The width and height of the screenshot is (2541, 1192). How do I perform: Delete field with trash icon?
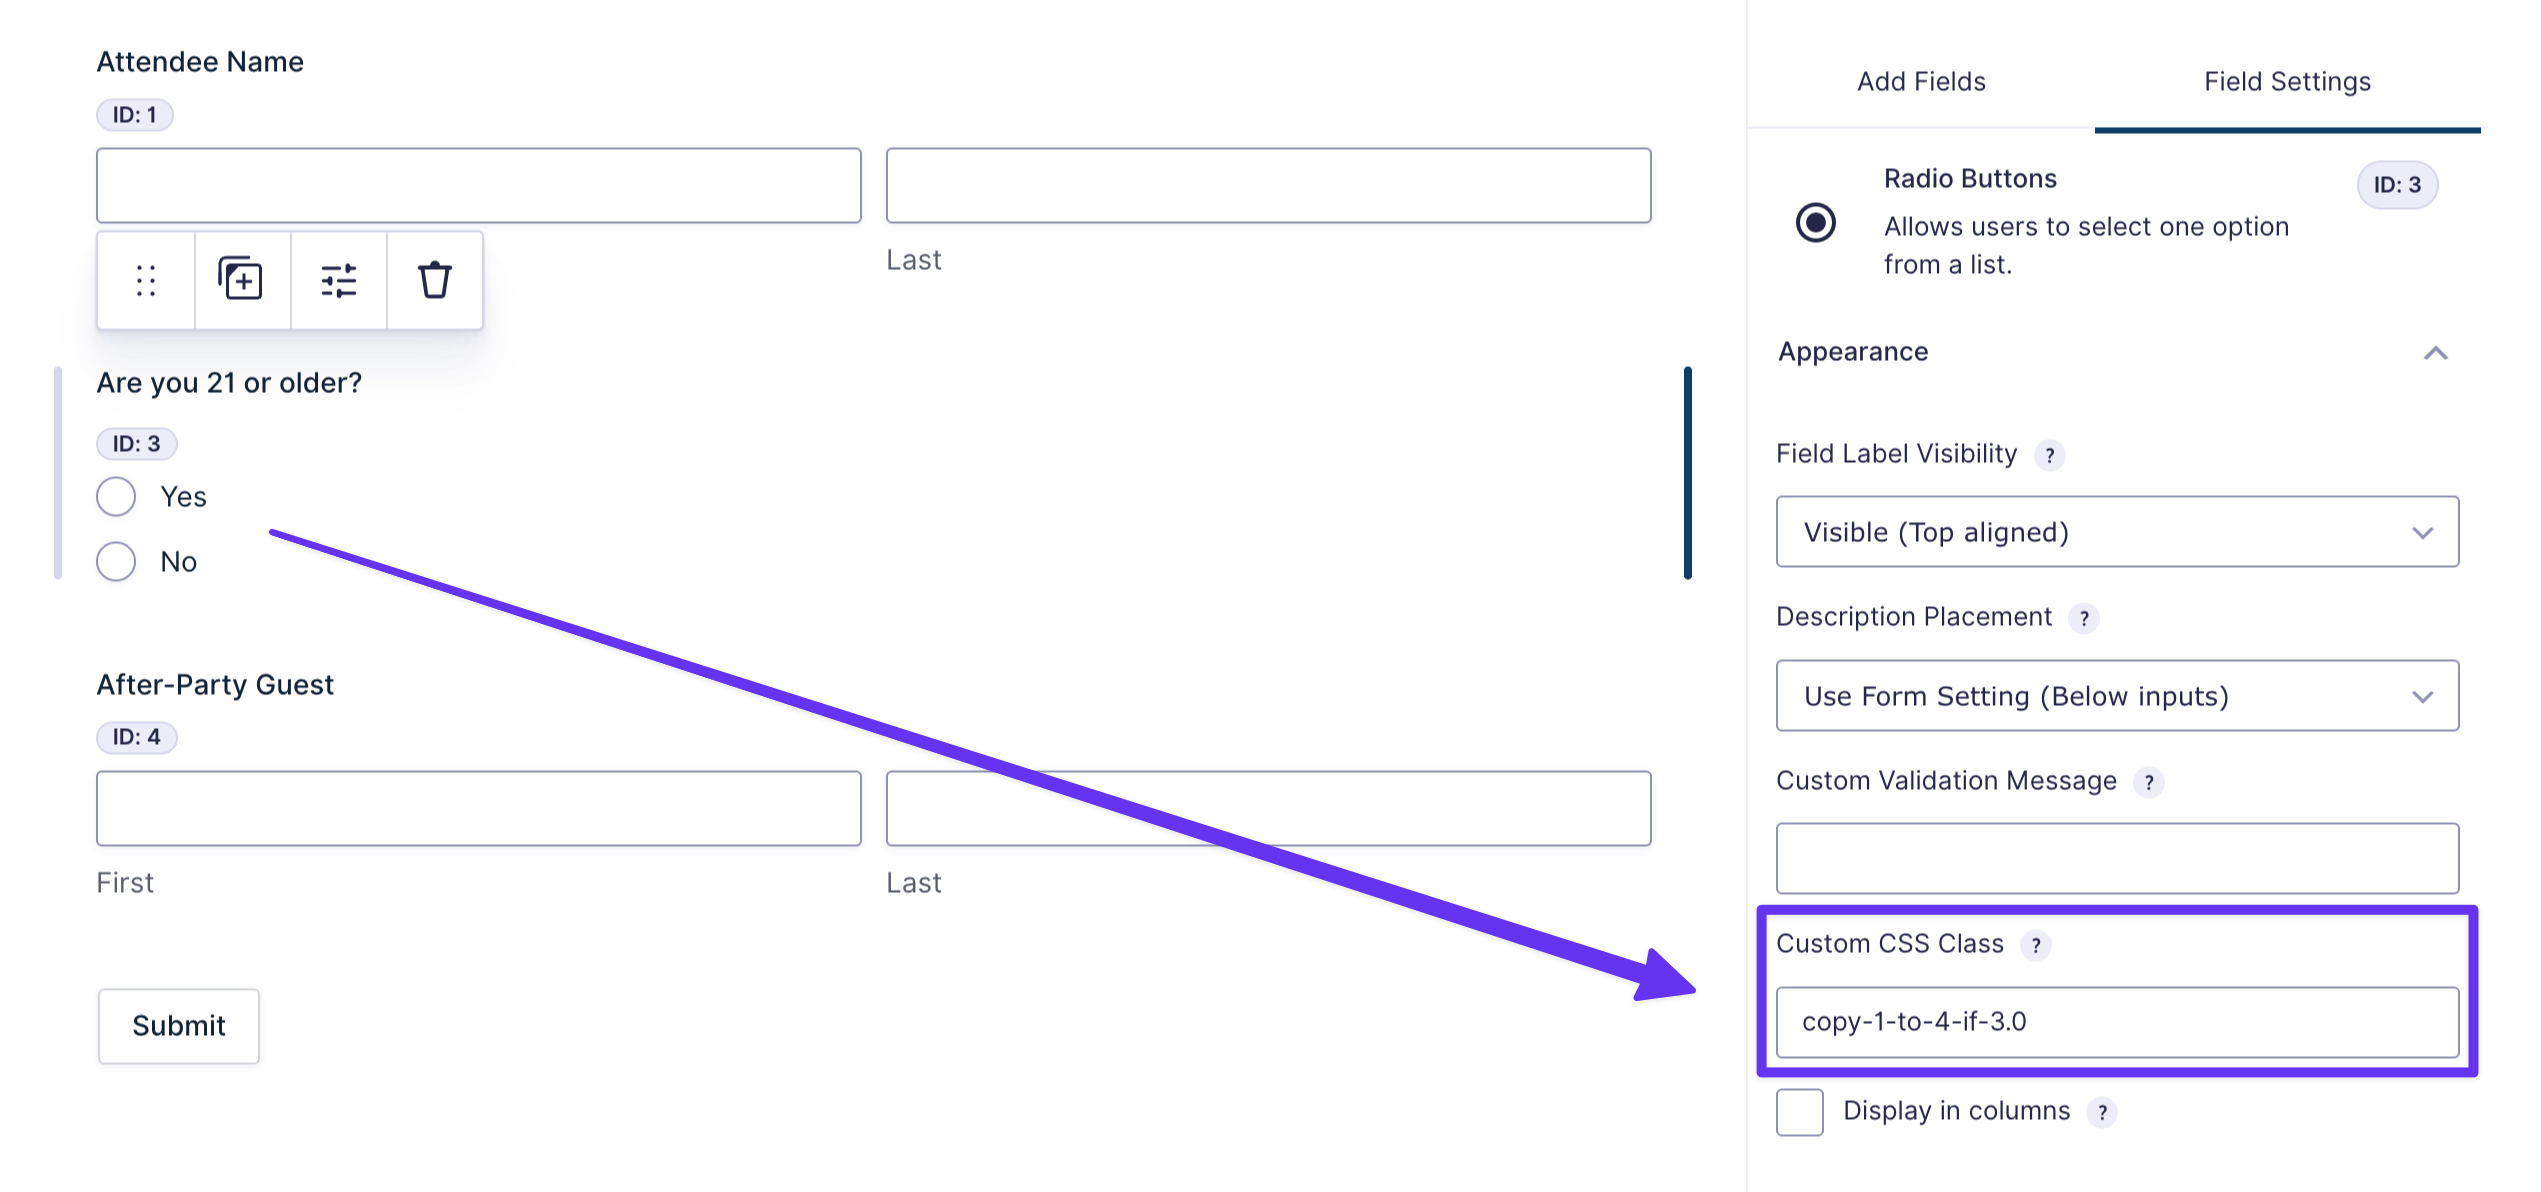[434, 280]
